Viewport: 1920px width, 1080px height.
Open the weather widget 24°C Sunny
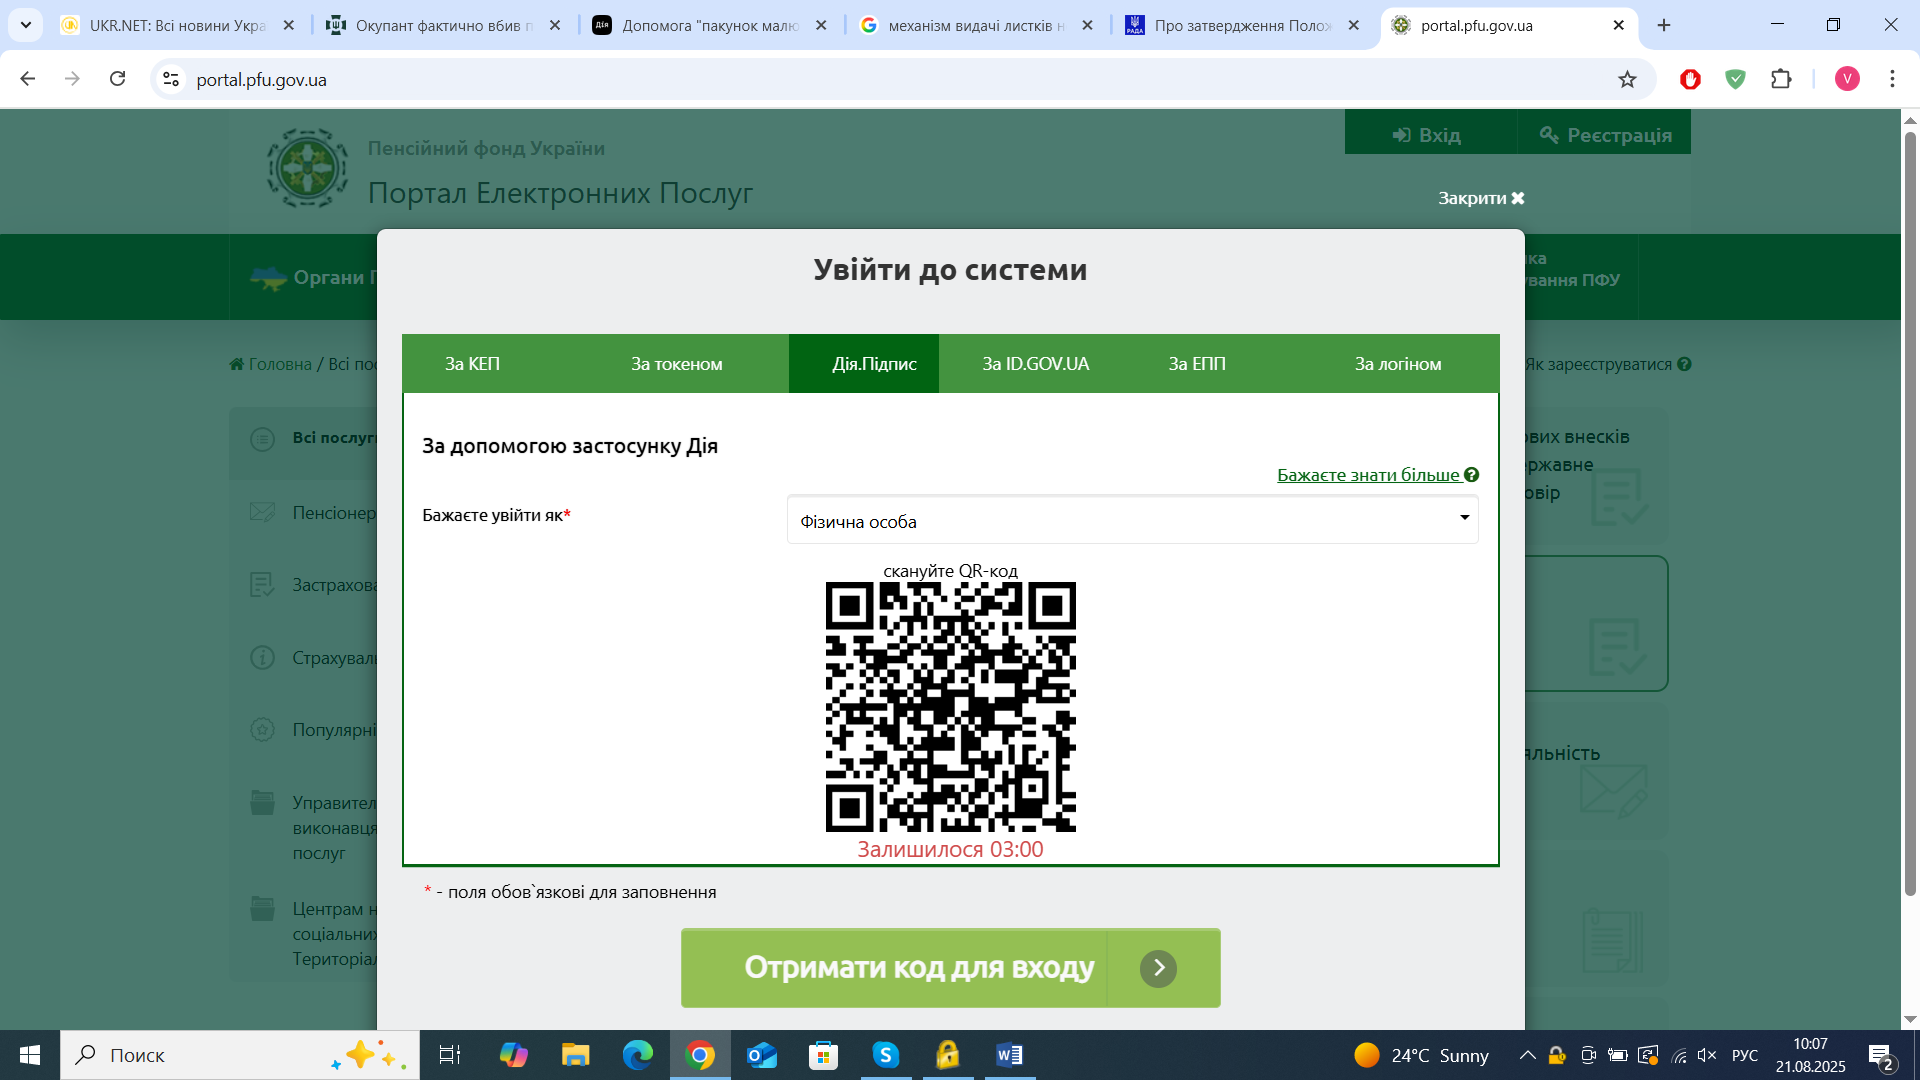(x=1421, y=1055)
